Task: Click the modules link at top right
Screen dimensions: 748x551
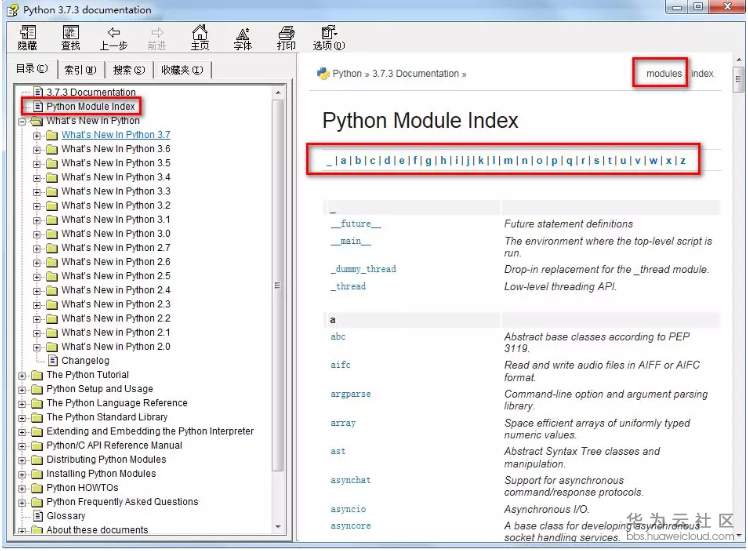Action: coord(664,73)
